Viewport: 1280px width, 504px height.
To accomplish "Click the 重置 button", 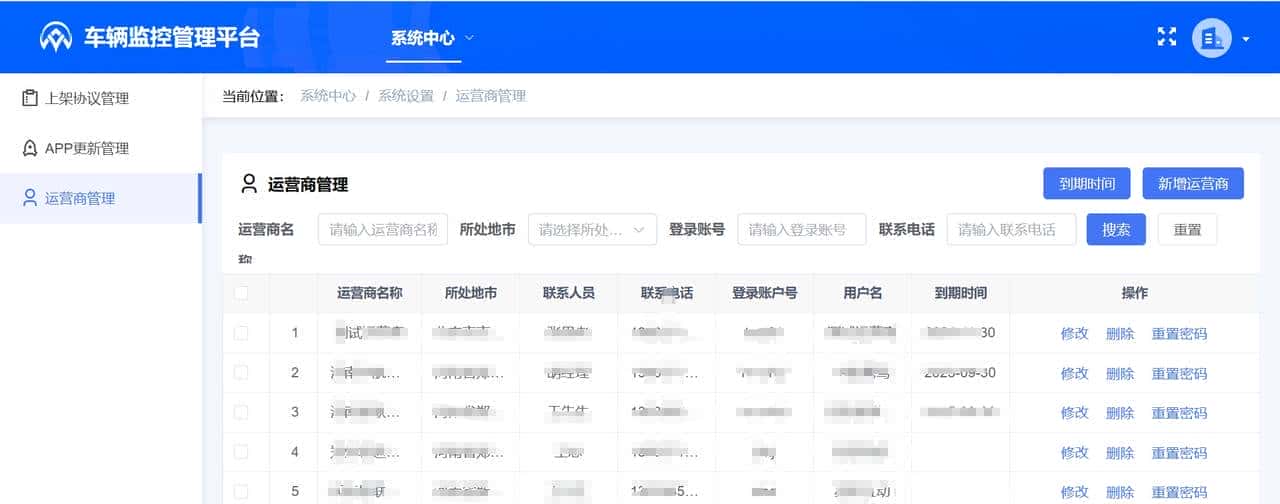I will (x=1188, y=229).
